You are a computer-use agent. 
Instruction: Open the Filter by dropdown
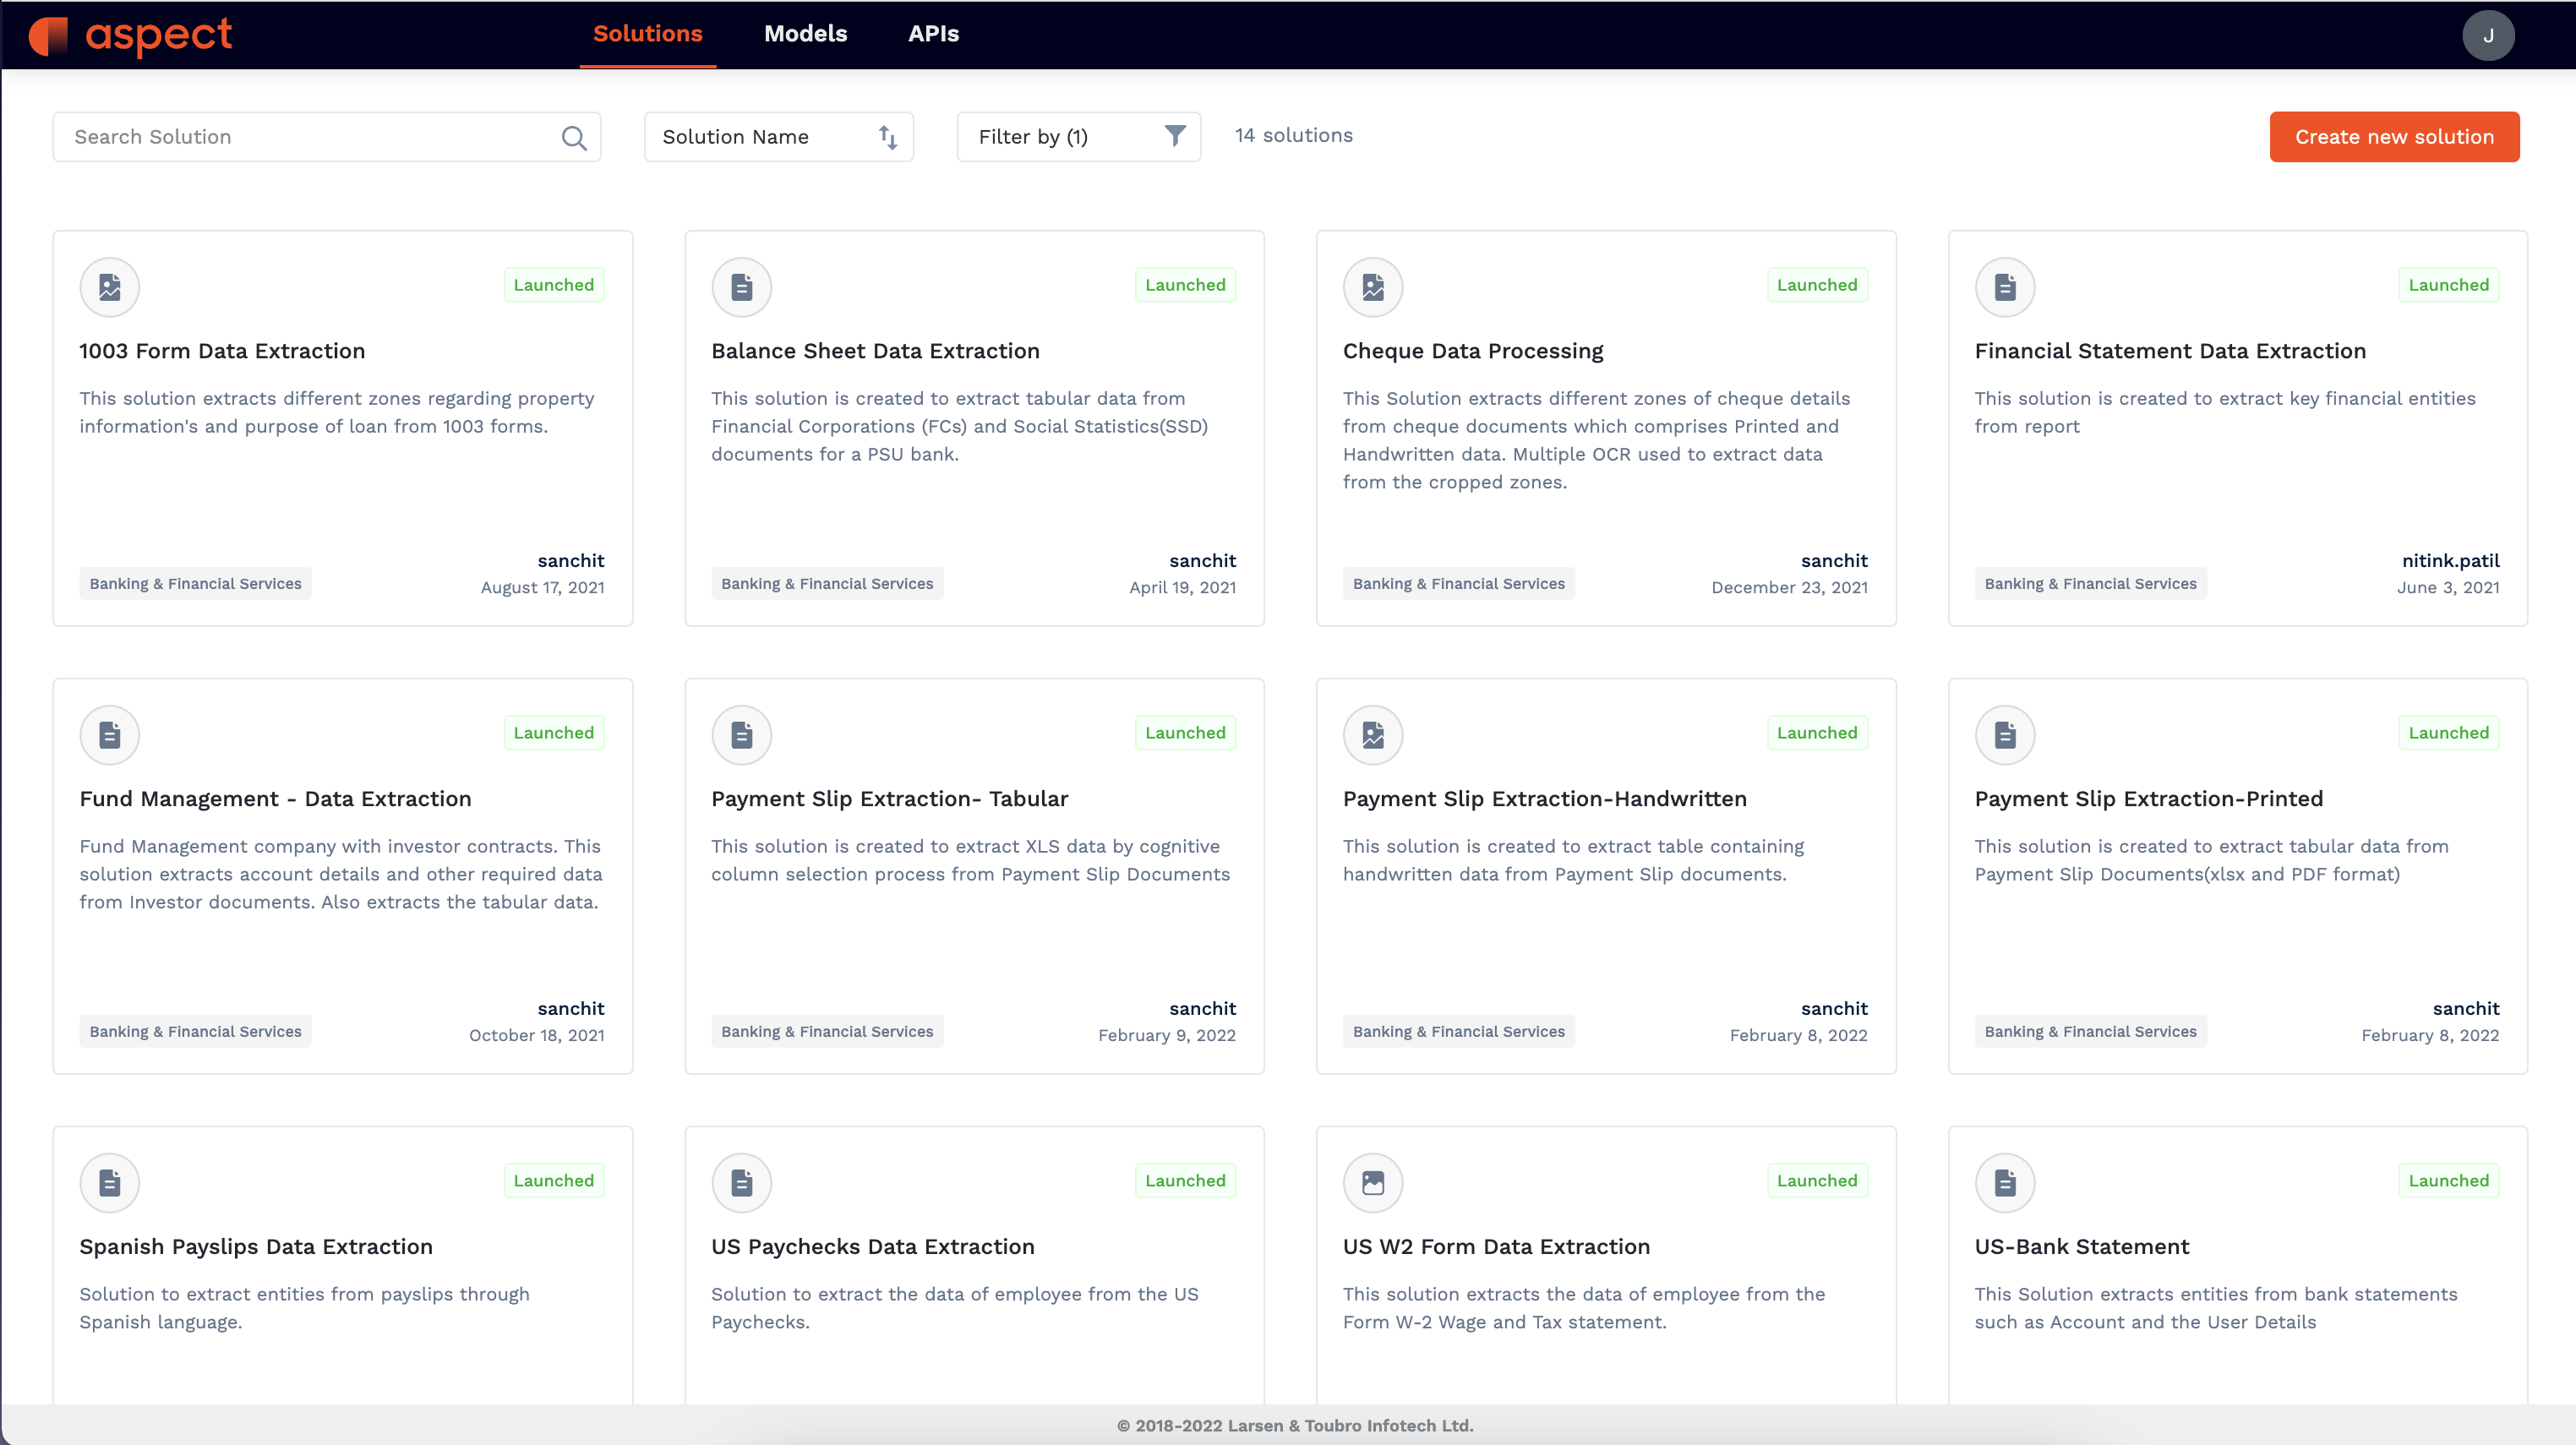tap(1078, 136)
